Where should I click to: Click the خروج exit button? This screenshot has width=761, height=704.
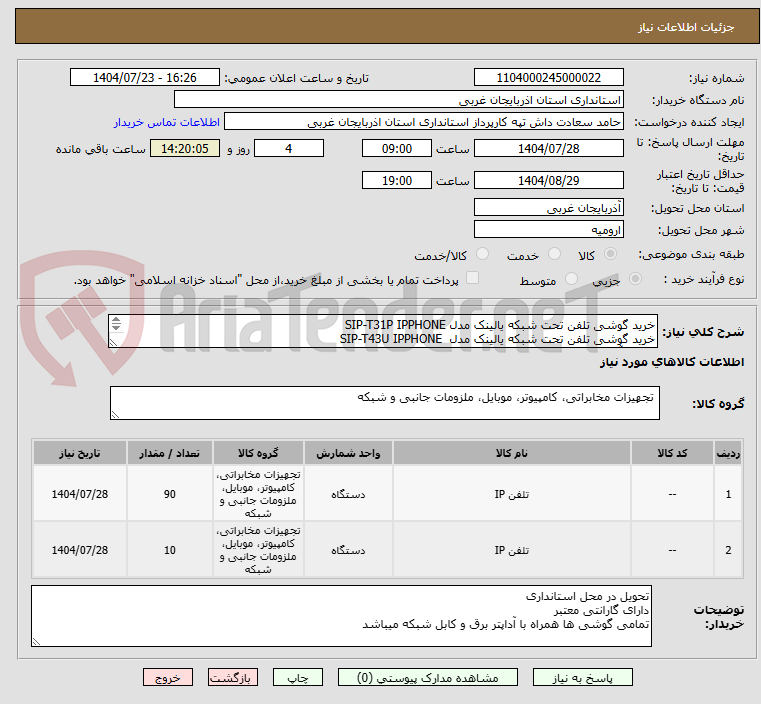pos(168,677)
